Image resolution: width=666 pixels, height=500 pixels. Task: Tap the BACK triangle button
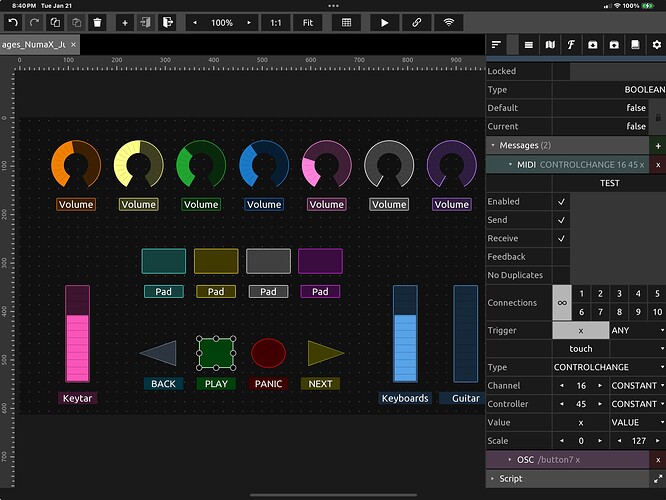[x=158, y=353]
